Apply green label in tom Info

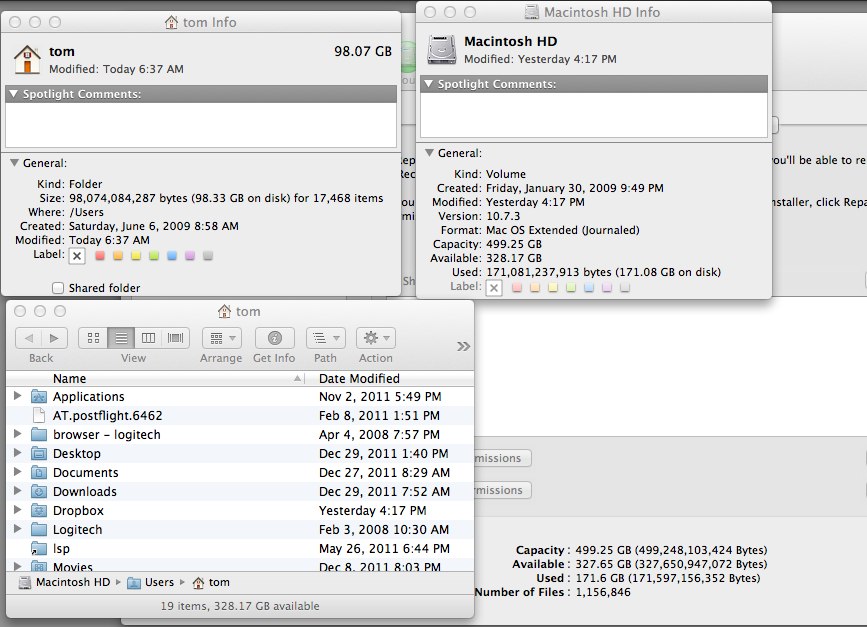(154, 255)
